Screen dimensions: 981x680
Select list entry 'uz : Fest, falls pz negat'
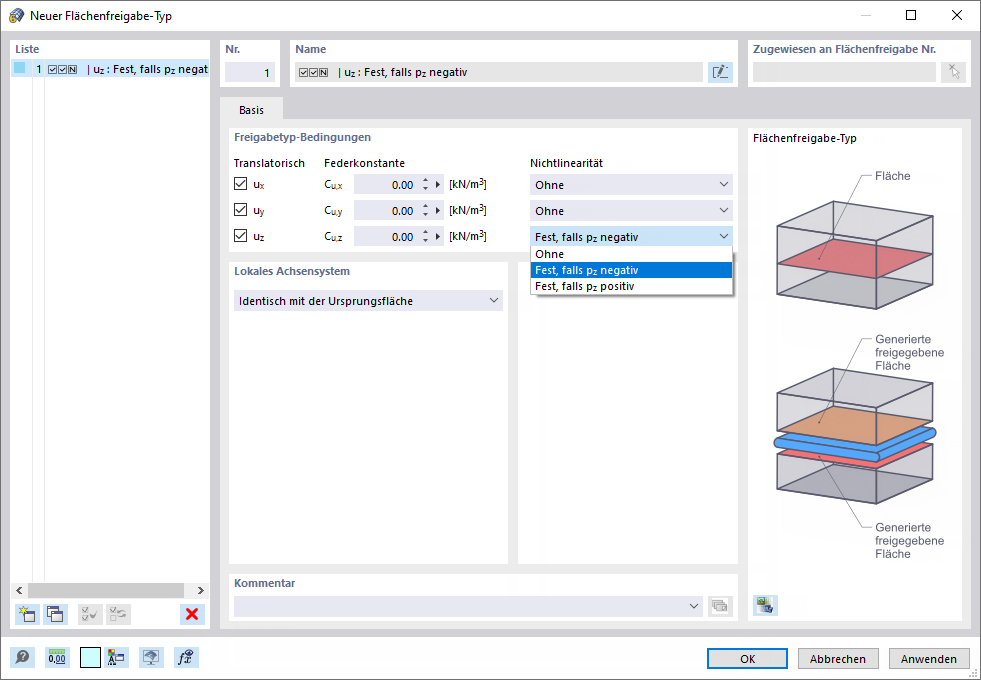tap(110, 69)
